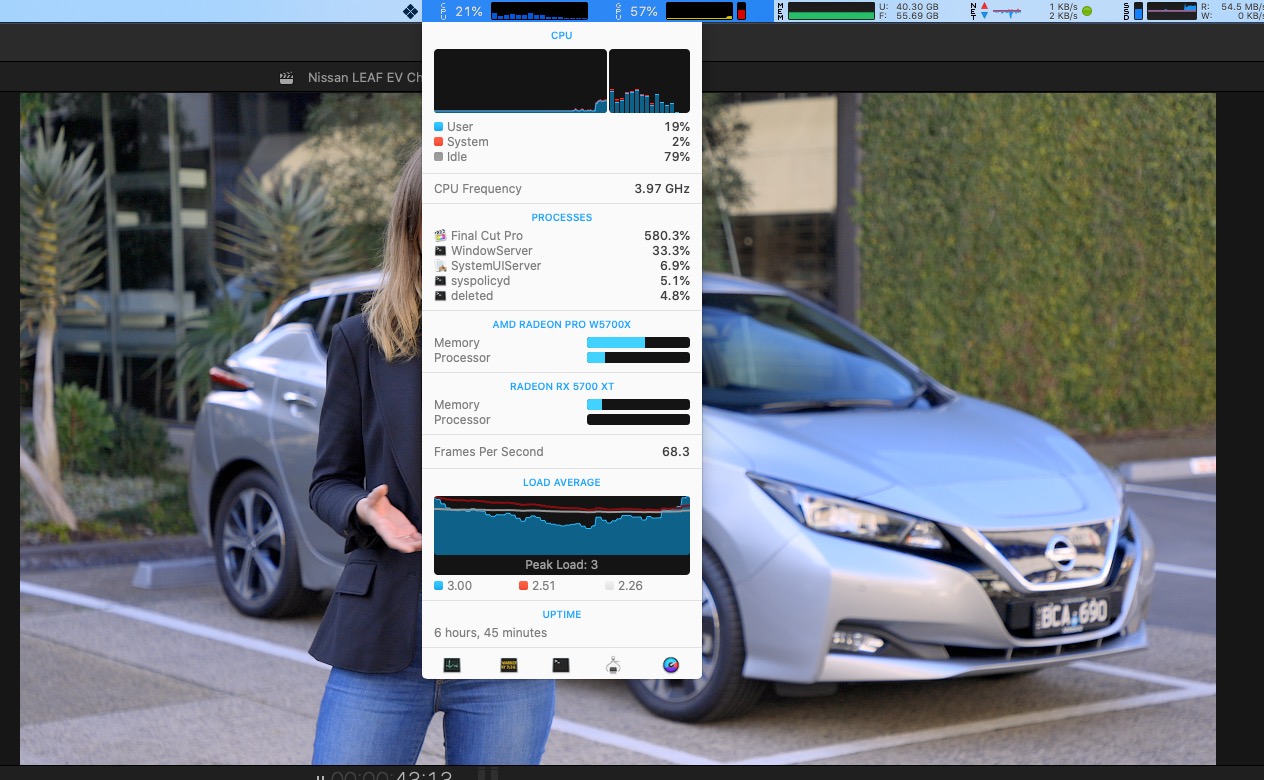Click the clapperboard icon beside Nissan LEAF title
The width and height of the screenshot is (1264, 780).
click(287, 78)
